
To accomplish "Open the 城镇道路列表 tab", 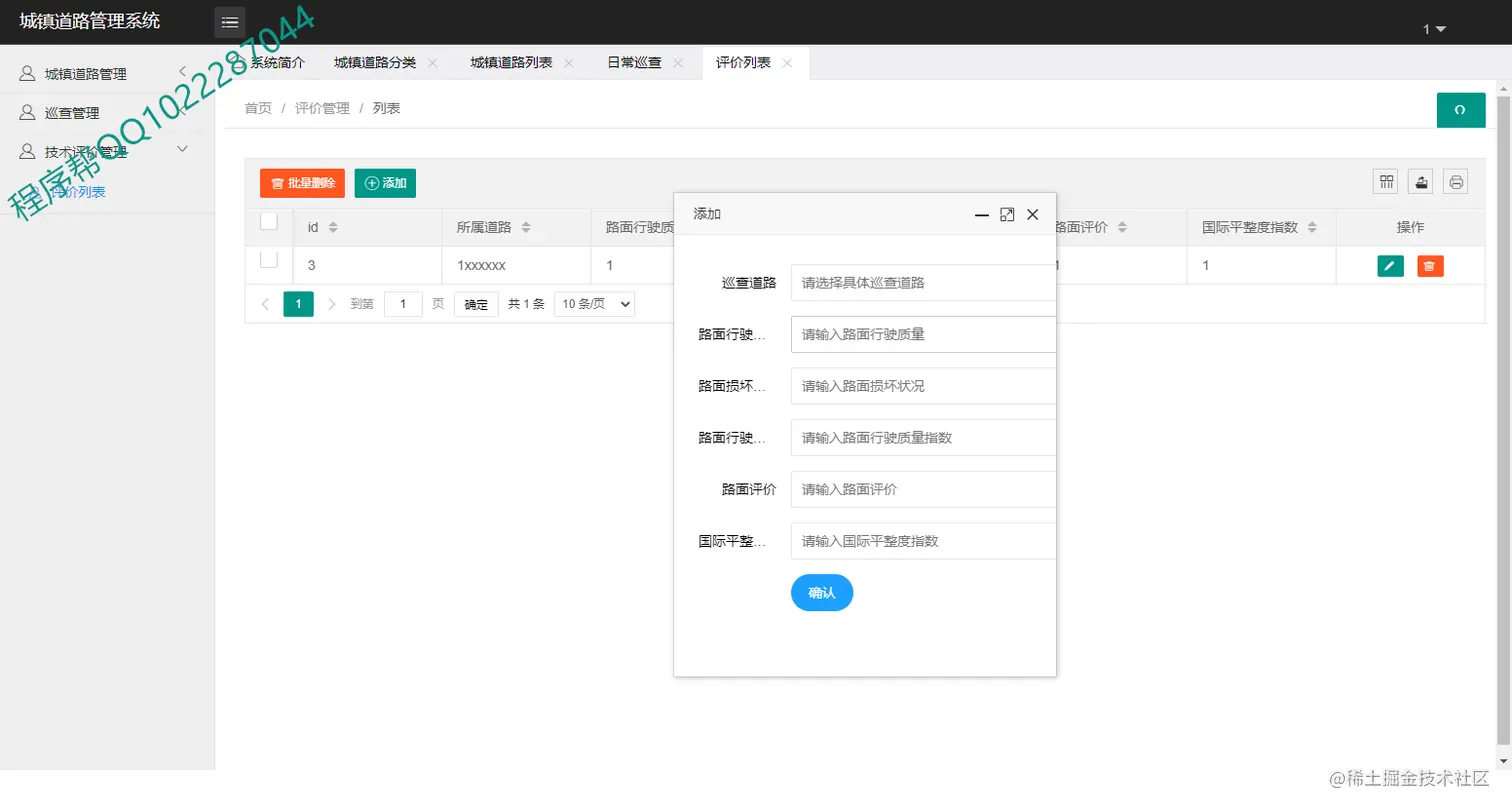I will pos(513,62).
